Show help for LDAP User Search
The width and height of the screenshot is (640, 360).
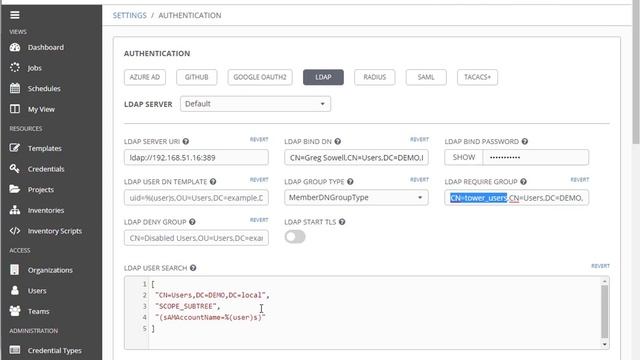[x=193, y=268]
